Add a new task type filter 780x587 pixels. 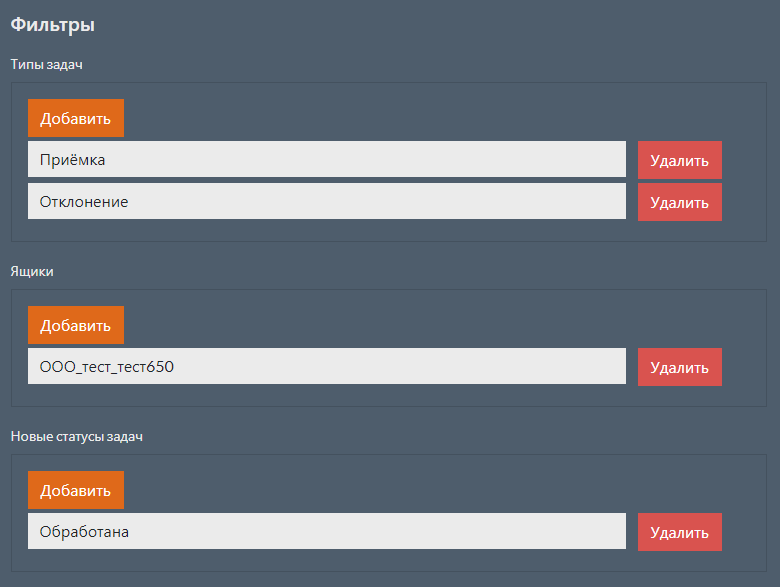pyautogui.click(x=76, y=118)
